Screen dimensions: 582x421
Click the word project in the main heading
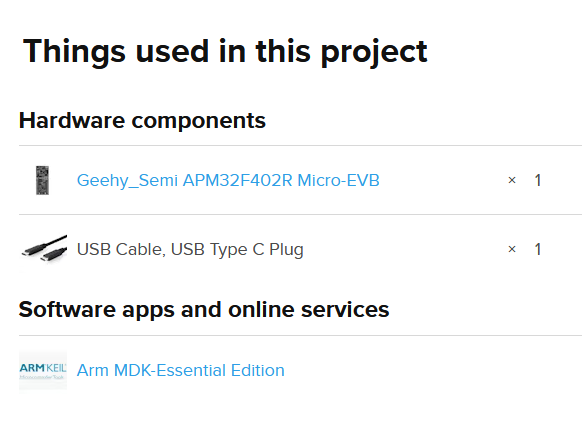point(374,53)
